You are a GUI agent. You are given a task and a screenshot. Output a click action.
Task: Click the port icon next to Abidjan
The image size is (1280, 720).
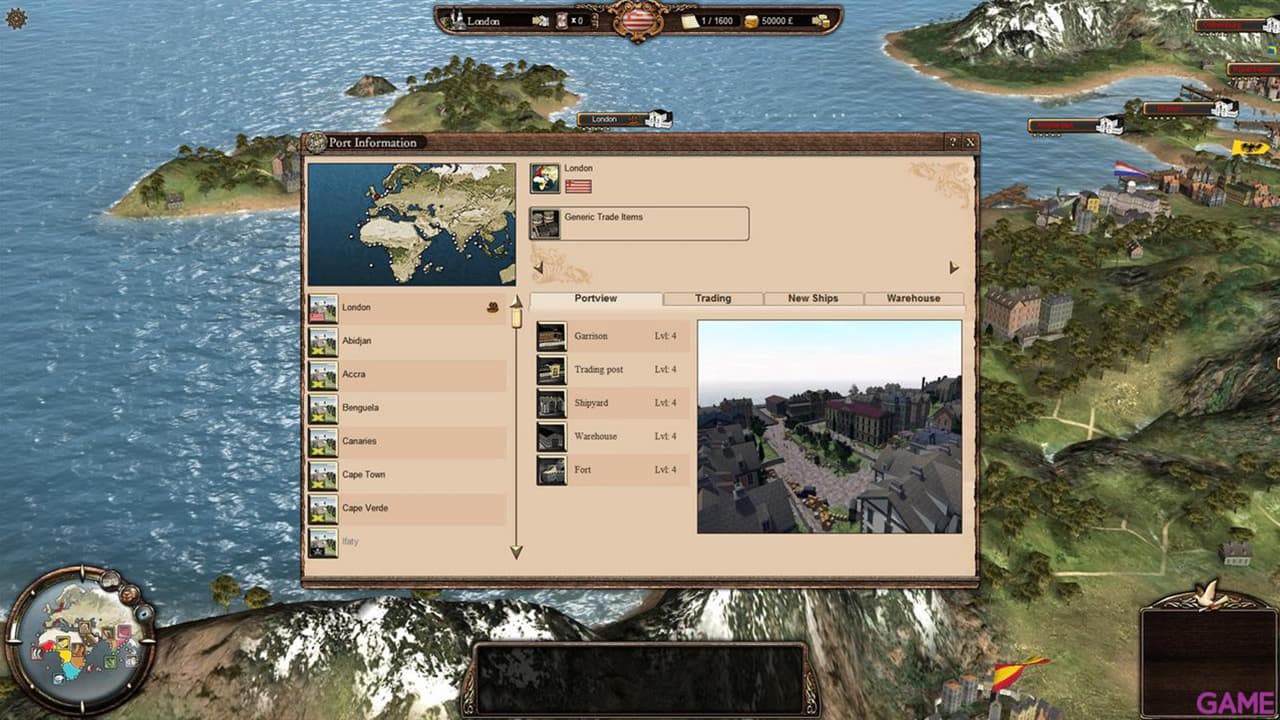point(323,342)
